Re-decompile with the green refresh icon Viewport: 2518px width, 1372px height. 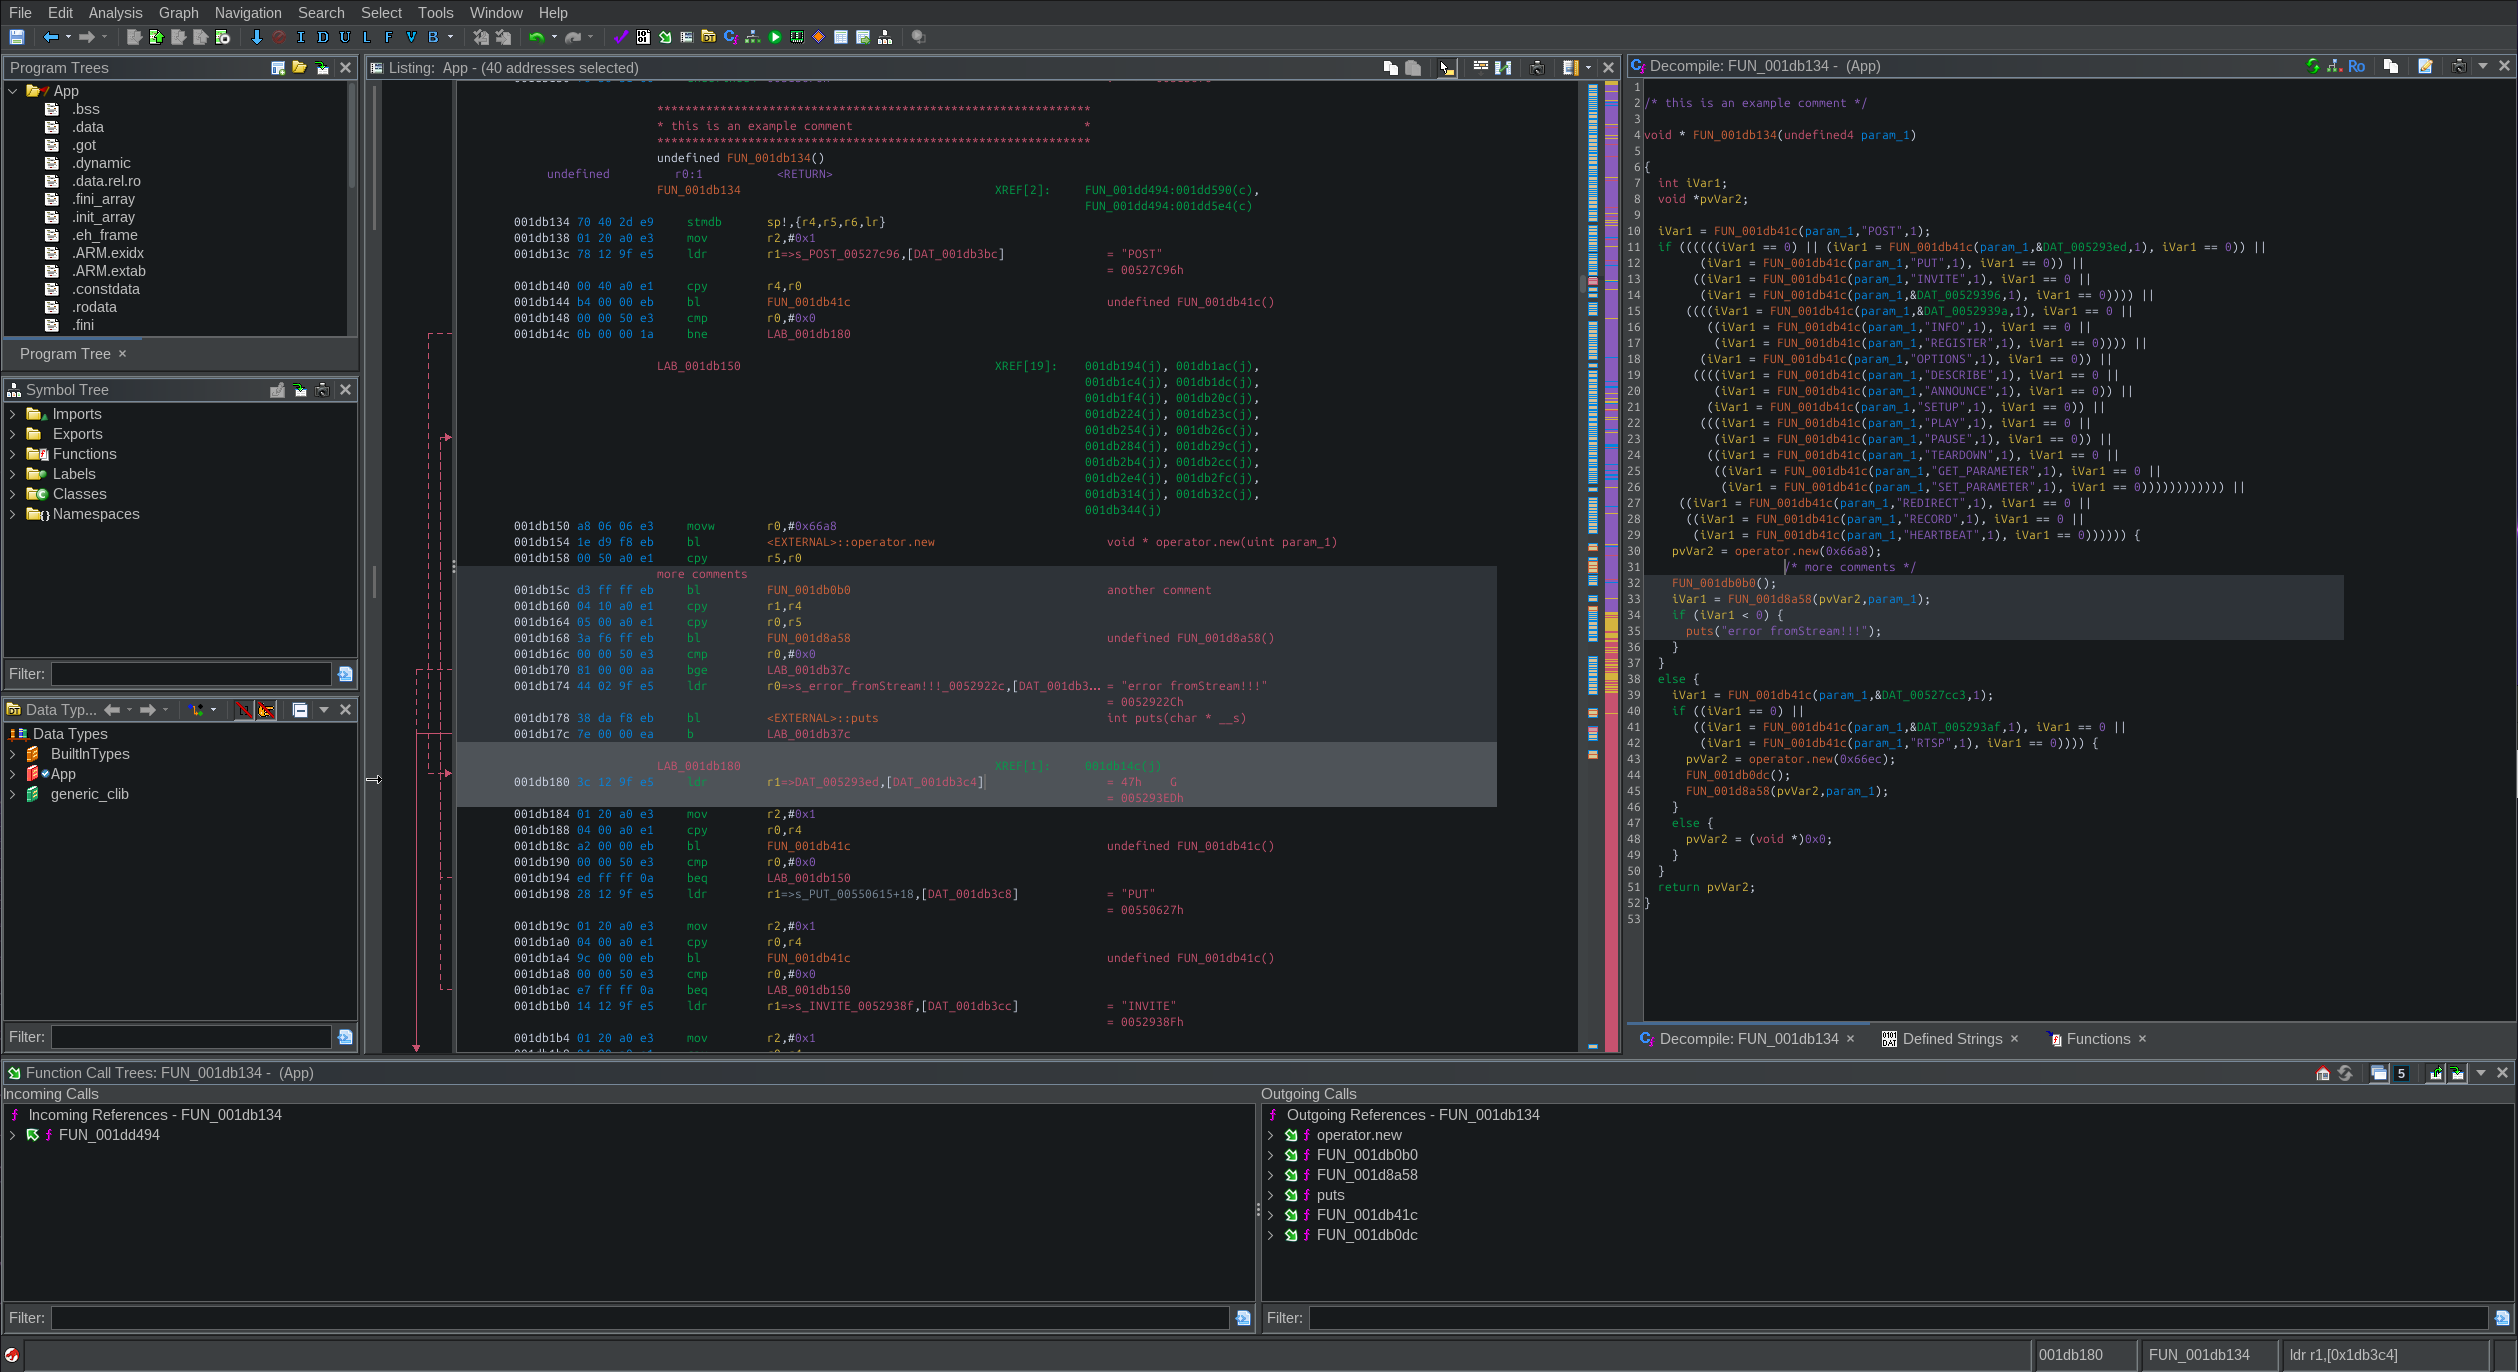(x=2313, y=66)
